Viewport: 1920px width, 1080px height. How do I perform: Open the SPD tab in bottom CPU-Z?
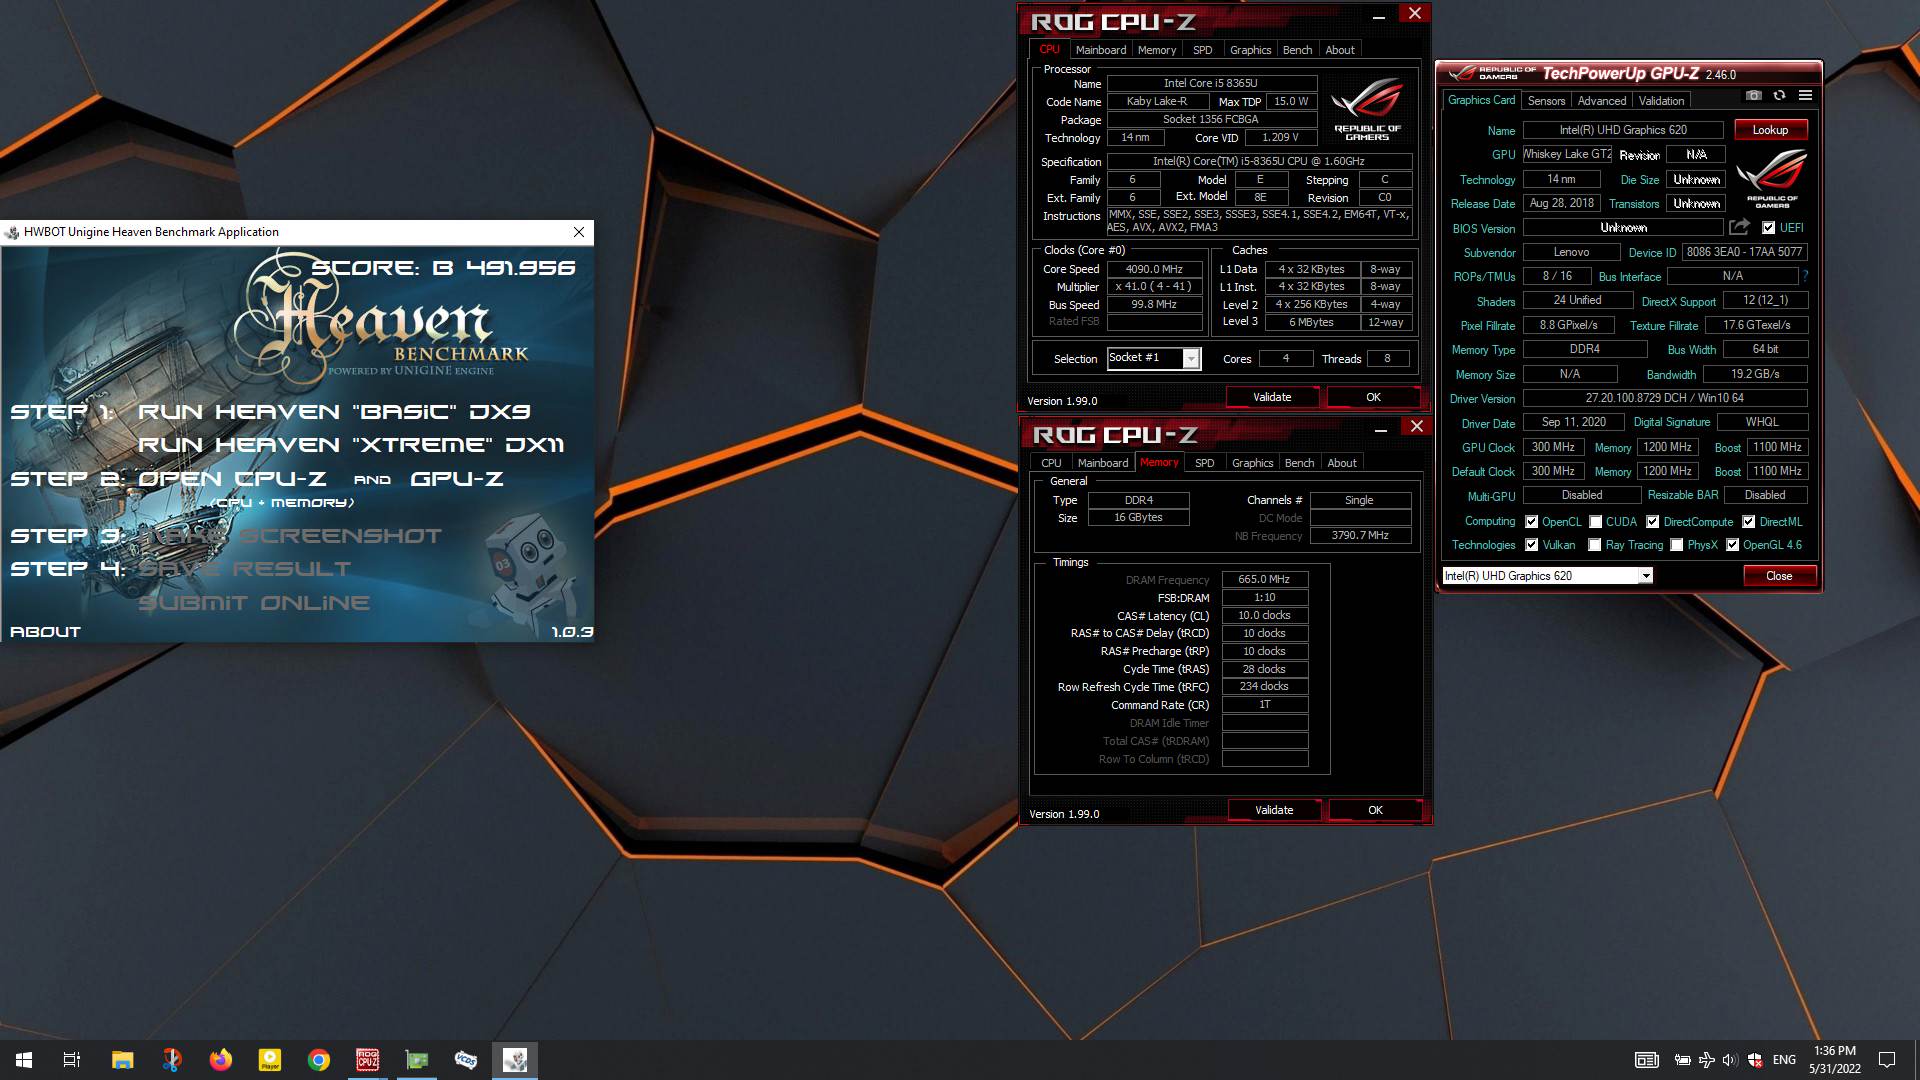click(x=1204, y=463)
